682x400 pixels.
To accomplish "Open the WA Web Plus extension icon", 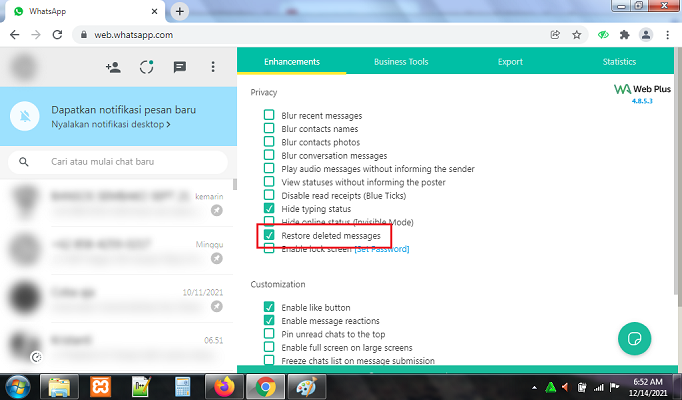I will tap(603, 35).
